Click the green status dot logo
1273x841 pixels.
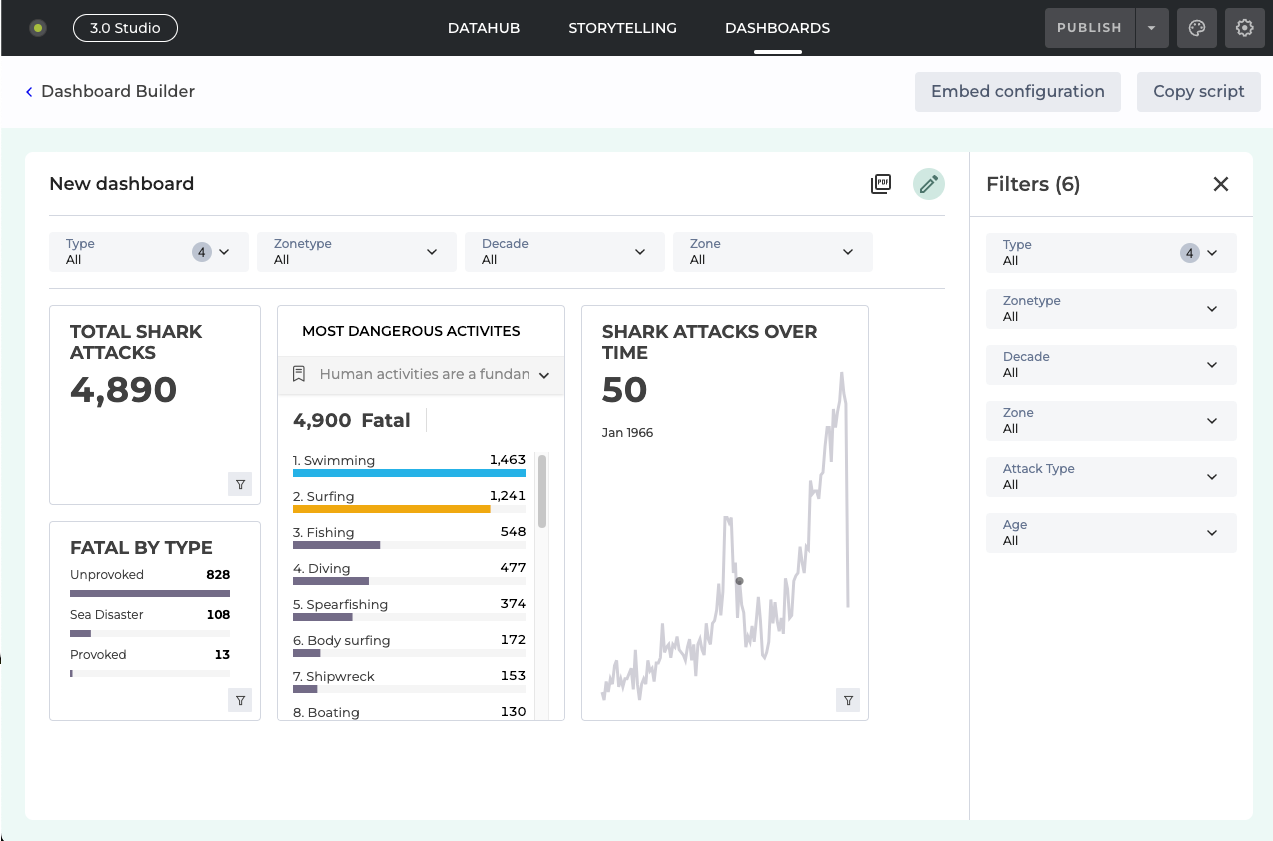coord(38,28)
